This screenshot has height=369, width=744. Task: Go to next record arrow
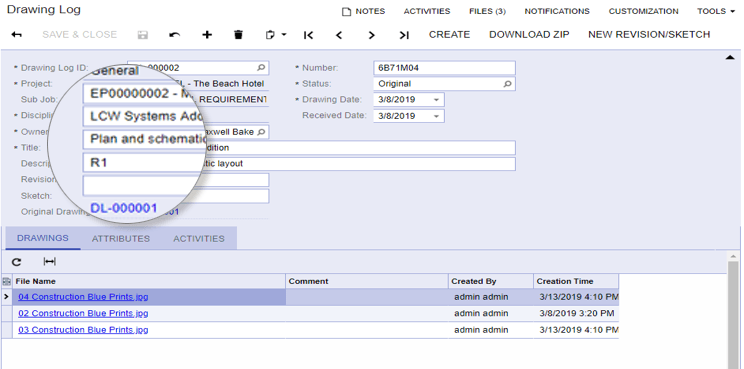(x=372, y=35)
